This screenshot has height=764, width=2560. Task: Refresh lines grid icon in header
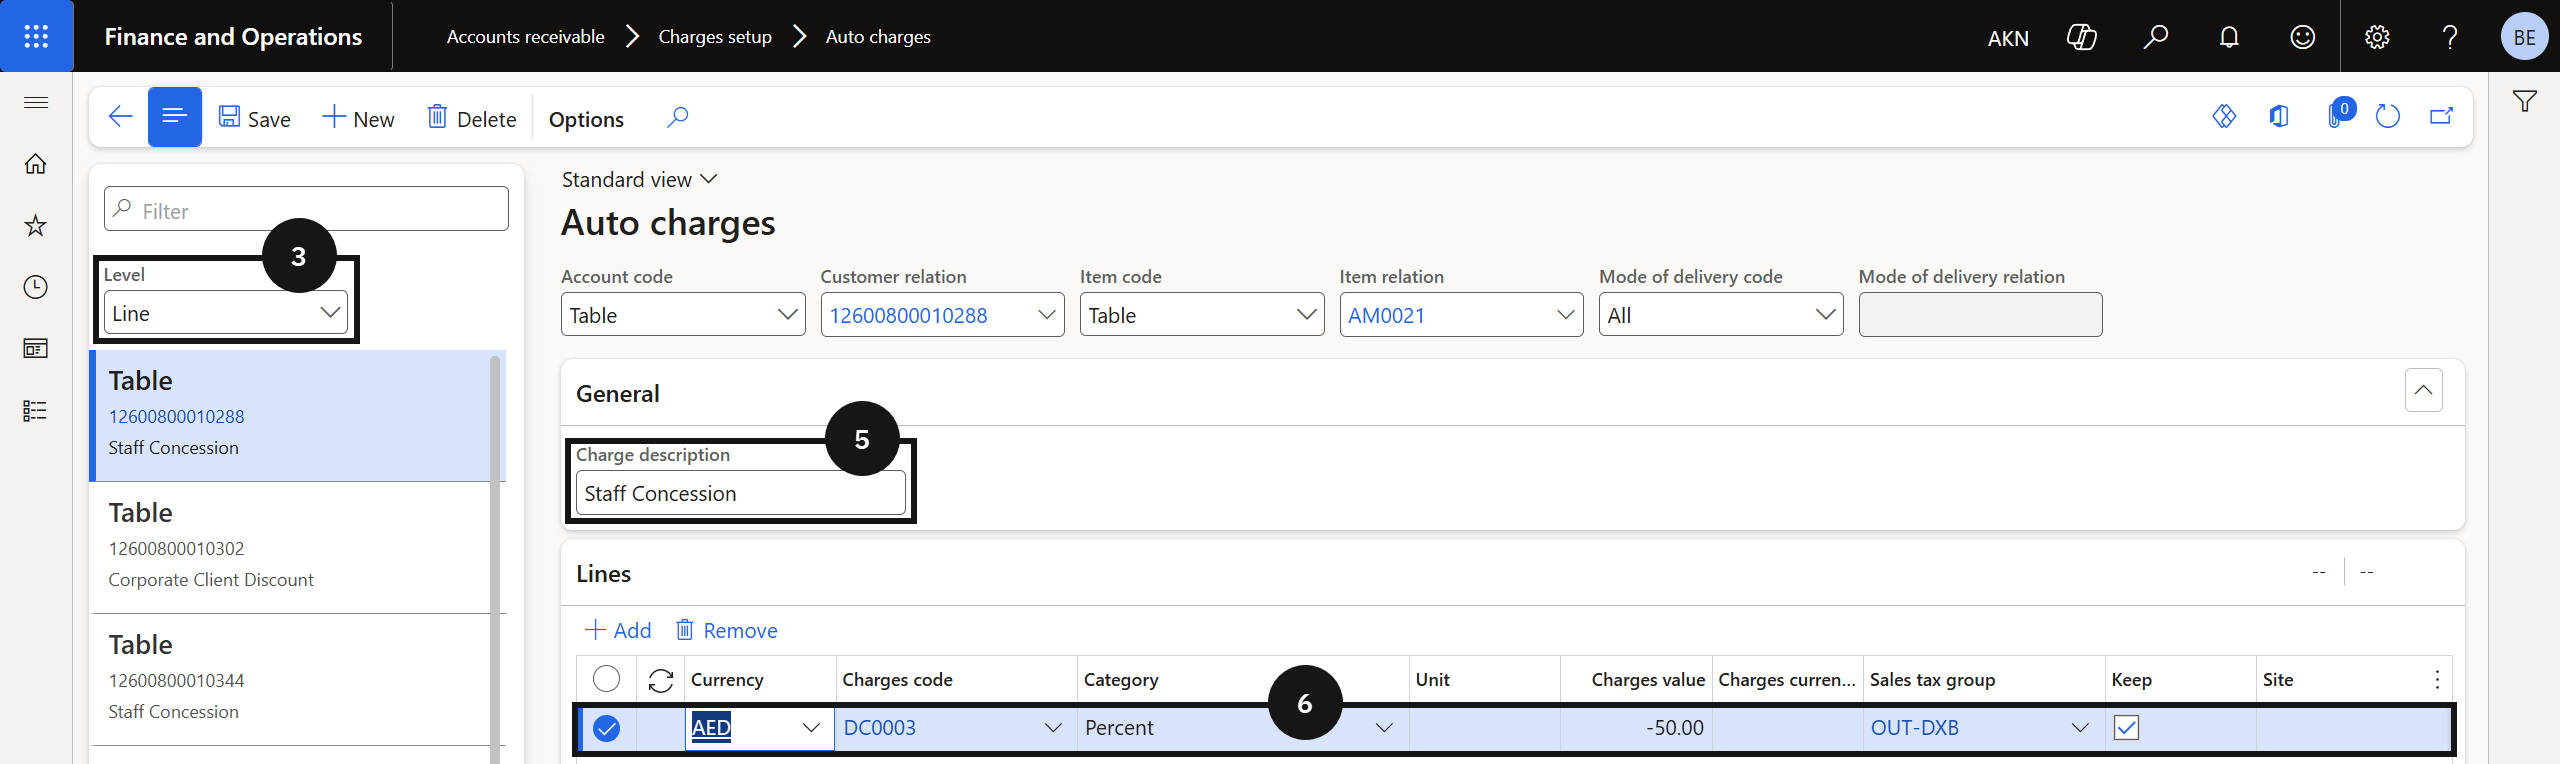point(660,680)
